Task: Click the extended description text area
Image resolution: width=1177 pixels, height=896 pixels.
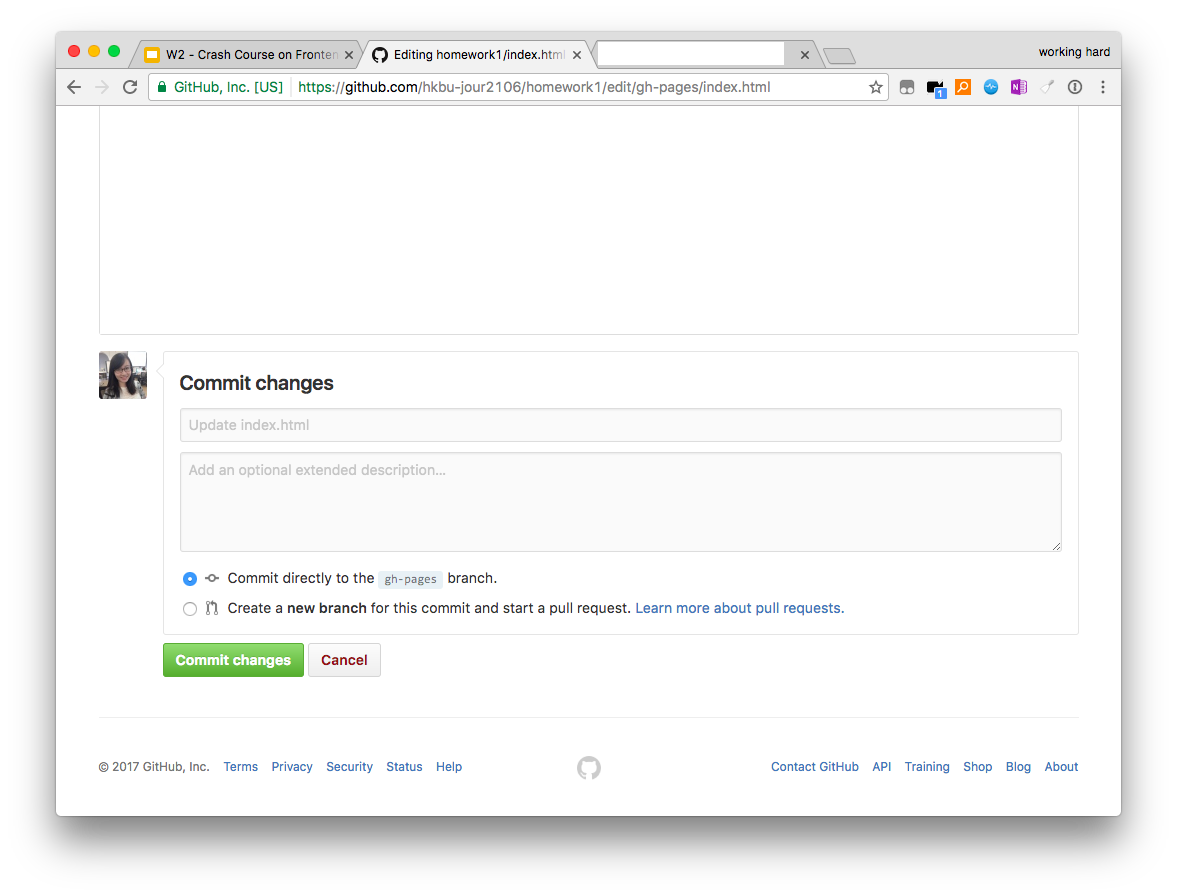Action: (x=620, y=501)
